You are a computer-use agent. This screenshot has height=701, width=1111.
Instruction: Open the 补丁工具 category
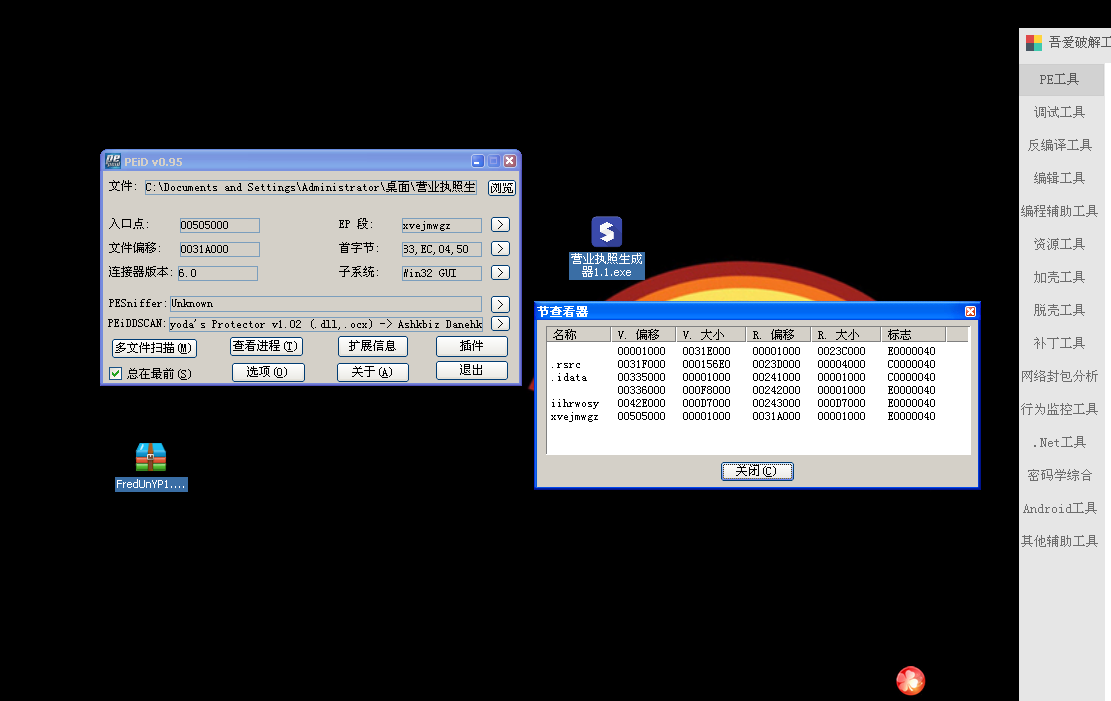tap(1060, 343)
